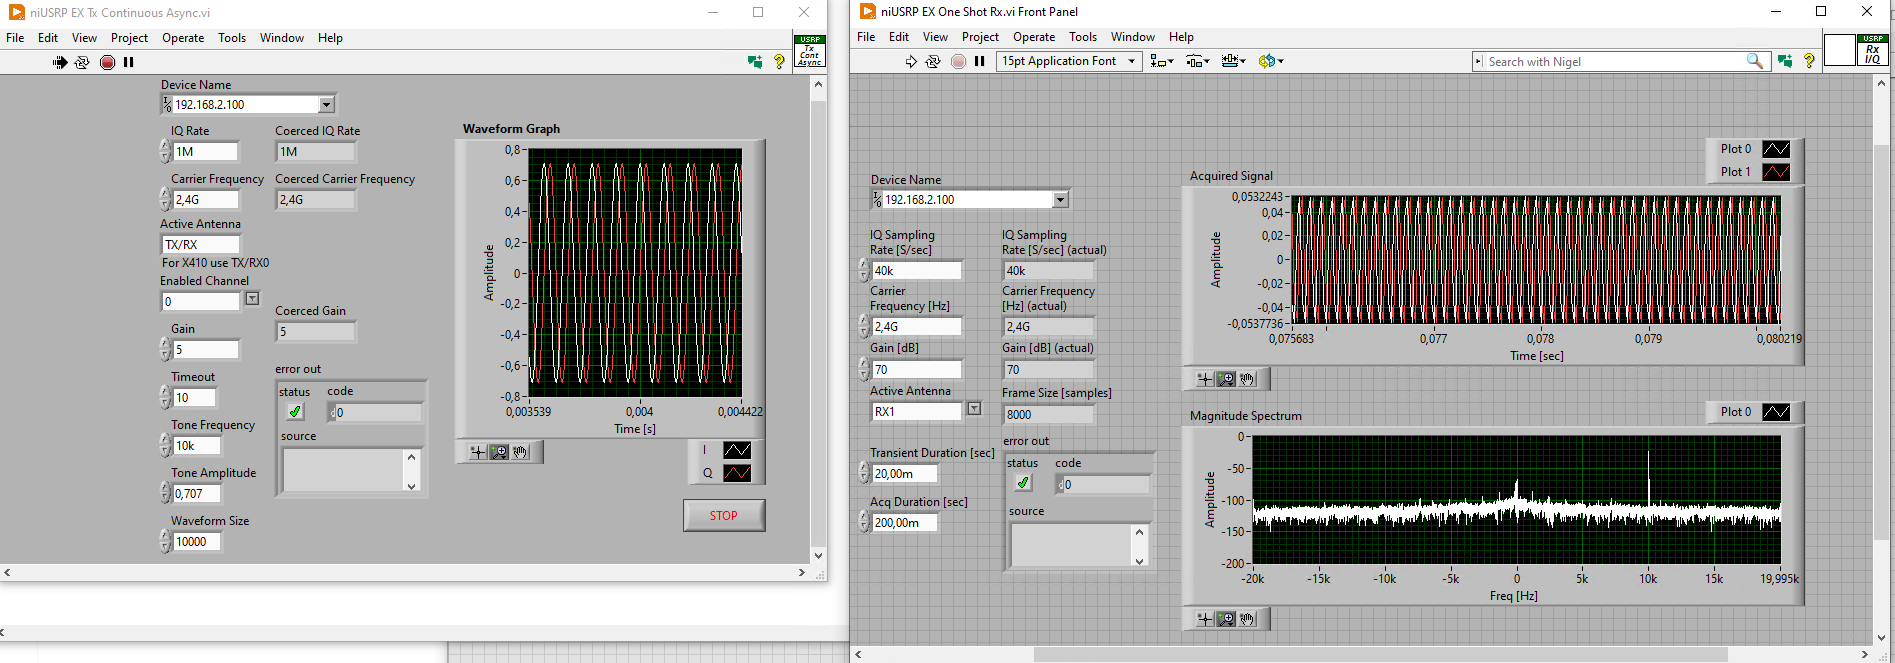1895x663 pixels.
Task: Click Plot 0 legend swatch of Acquired Signal
Action: click(x=1776, y=149)
